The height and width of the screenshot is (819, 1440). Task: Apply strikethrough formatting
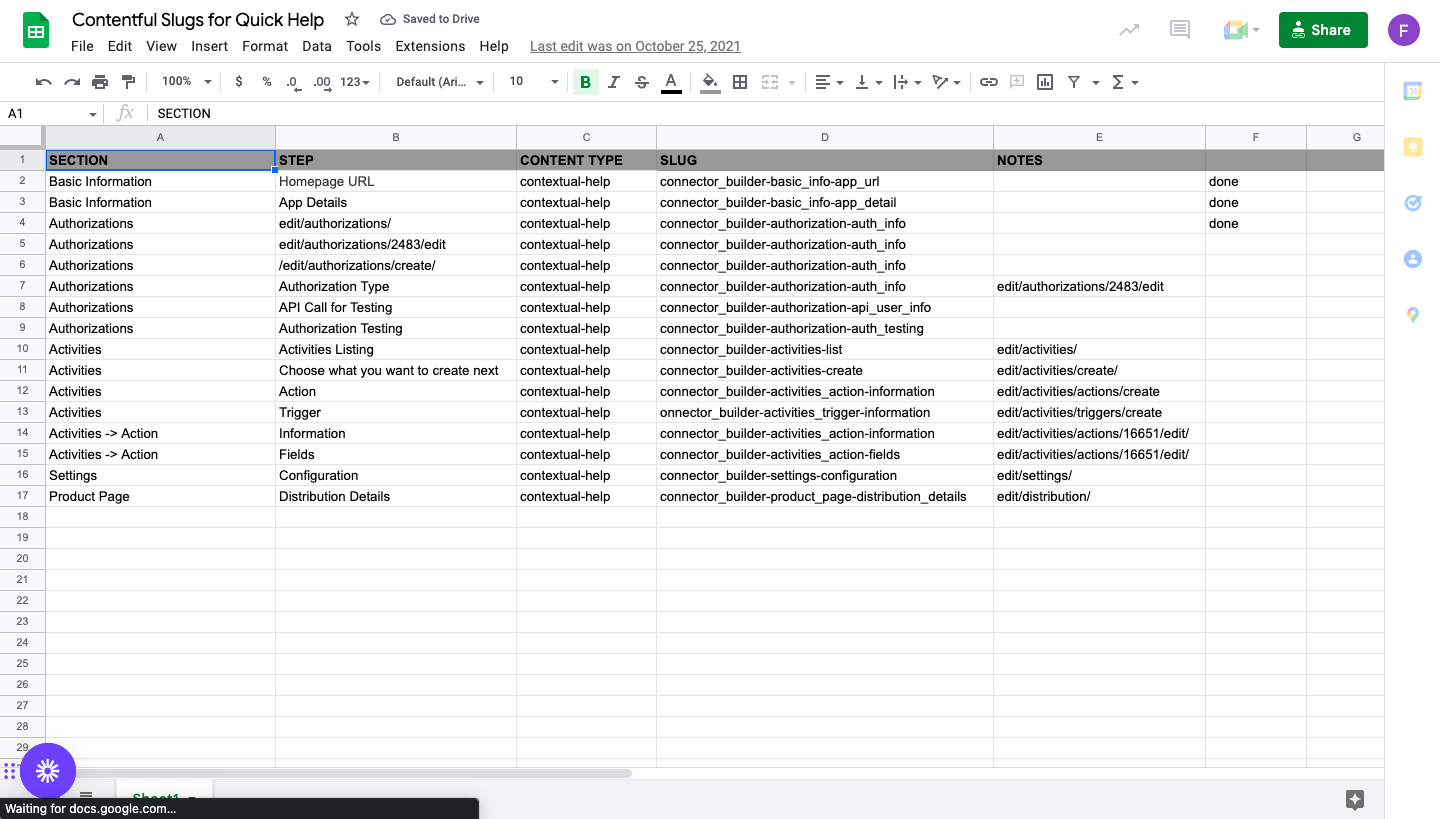(642, 82)
